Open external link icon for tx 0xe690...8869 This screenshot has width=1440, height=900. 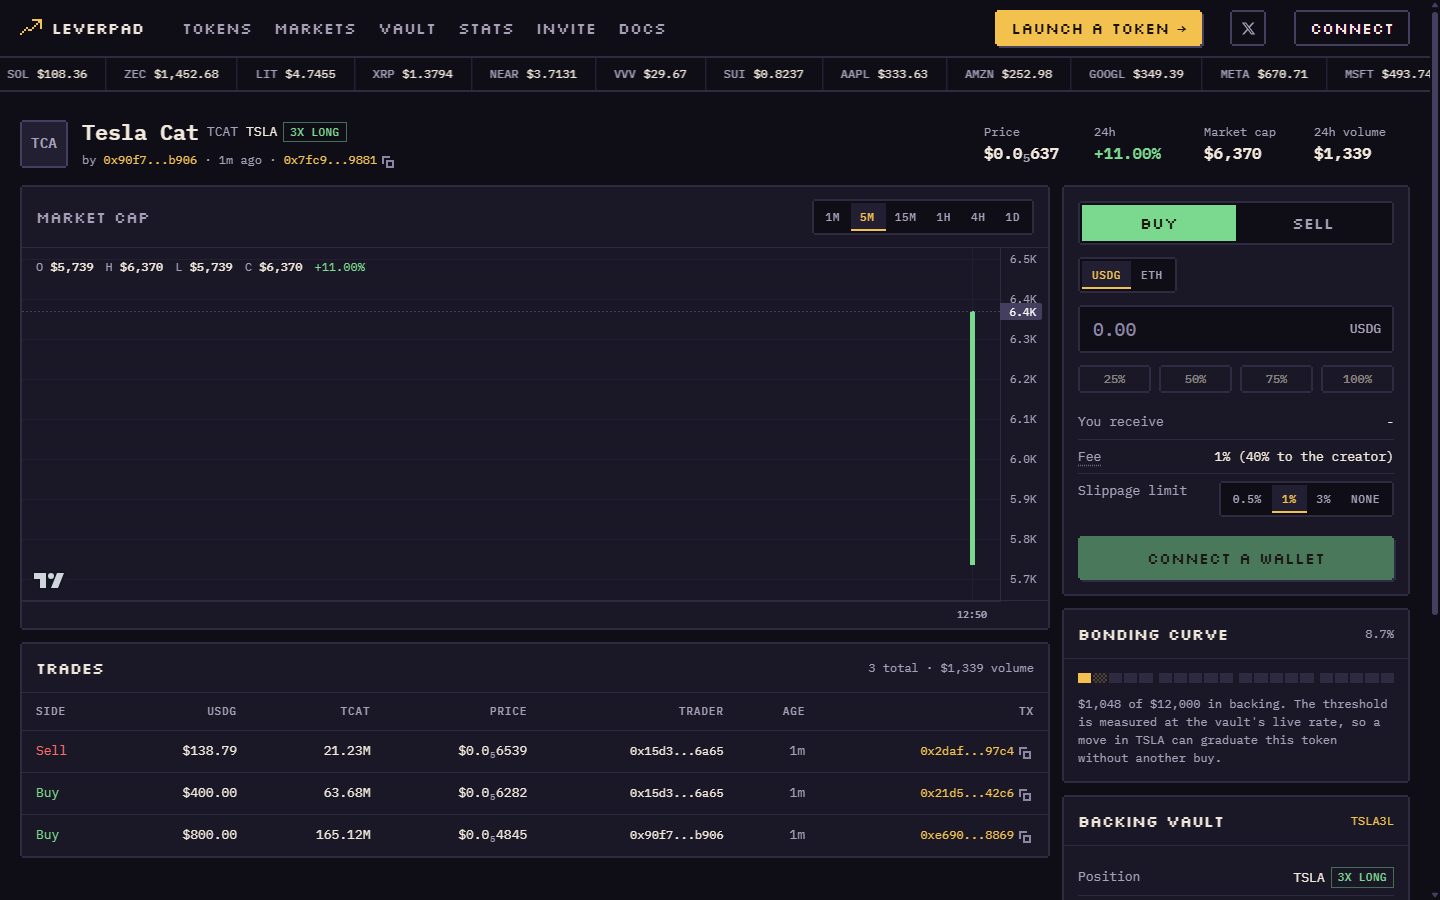pyautogui.click(x=1025, y=836)
